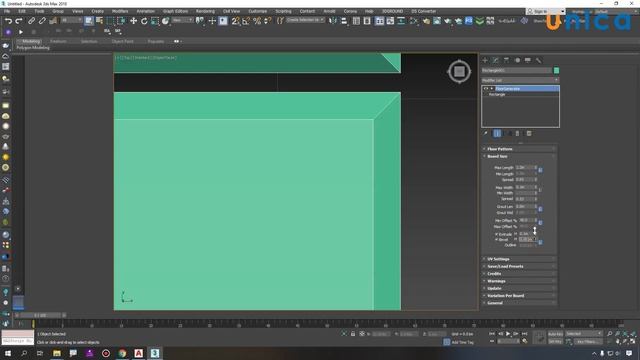
Task: Click the Remove Modifier trash icon
Action: click(518, 133)
